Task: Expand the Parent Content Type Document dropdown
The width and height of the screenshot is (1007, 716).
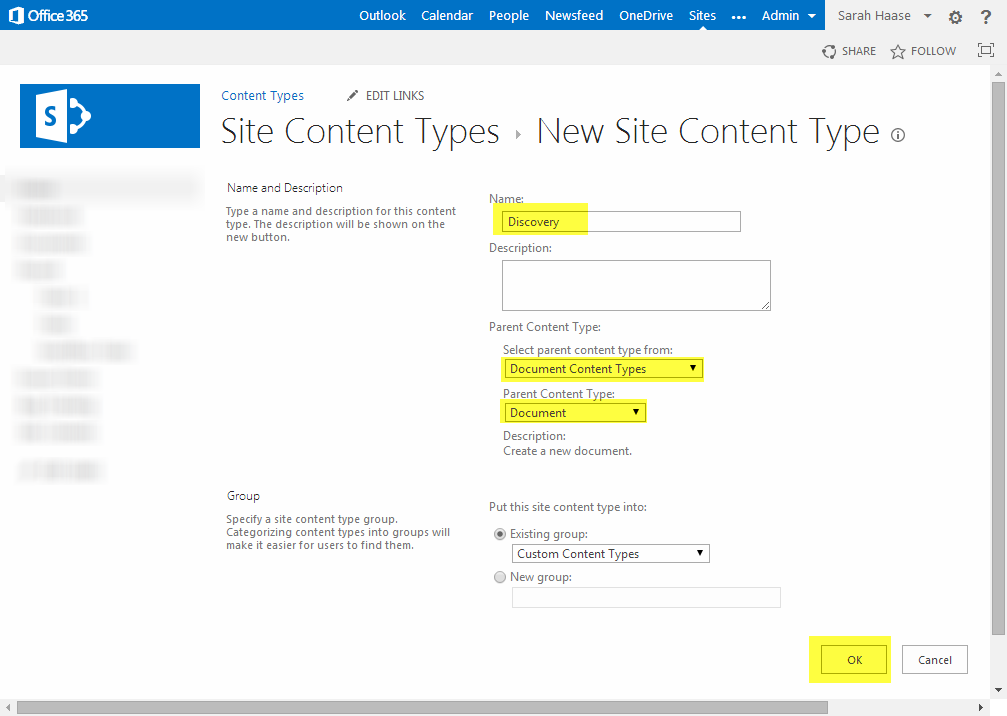Action: 574,412
